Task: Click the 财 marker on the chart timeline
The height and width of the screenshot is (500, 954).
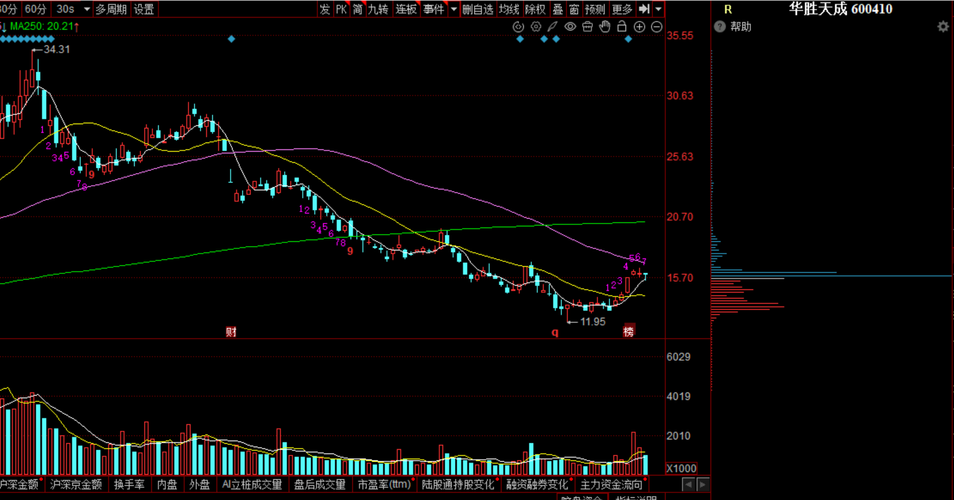Action: click(x=231, y=332)
